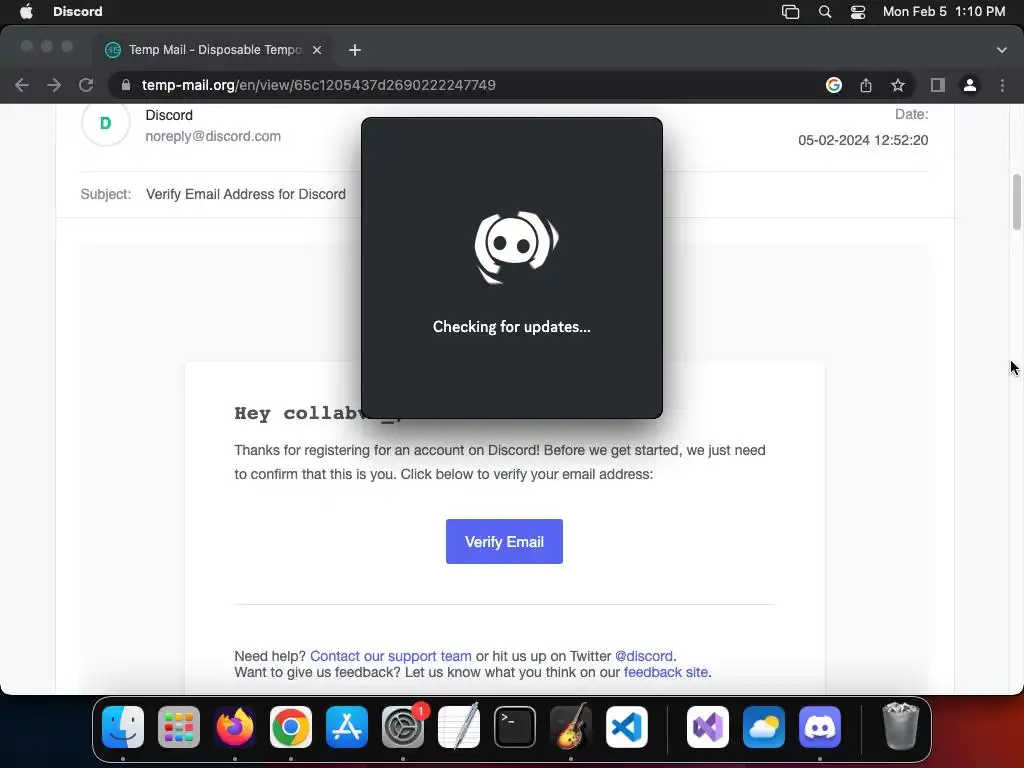1024x768 pixels.
Task: Open TextEdit from the Dock
Action: pyautogui.click(x=458, y=727)
